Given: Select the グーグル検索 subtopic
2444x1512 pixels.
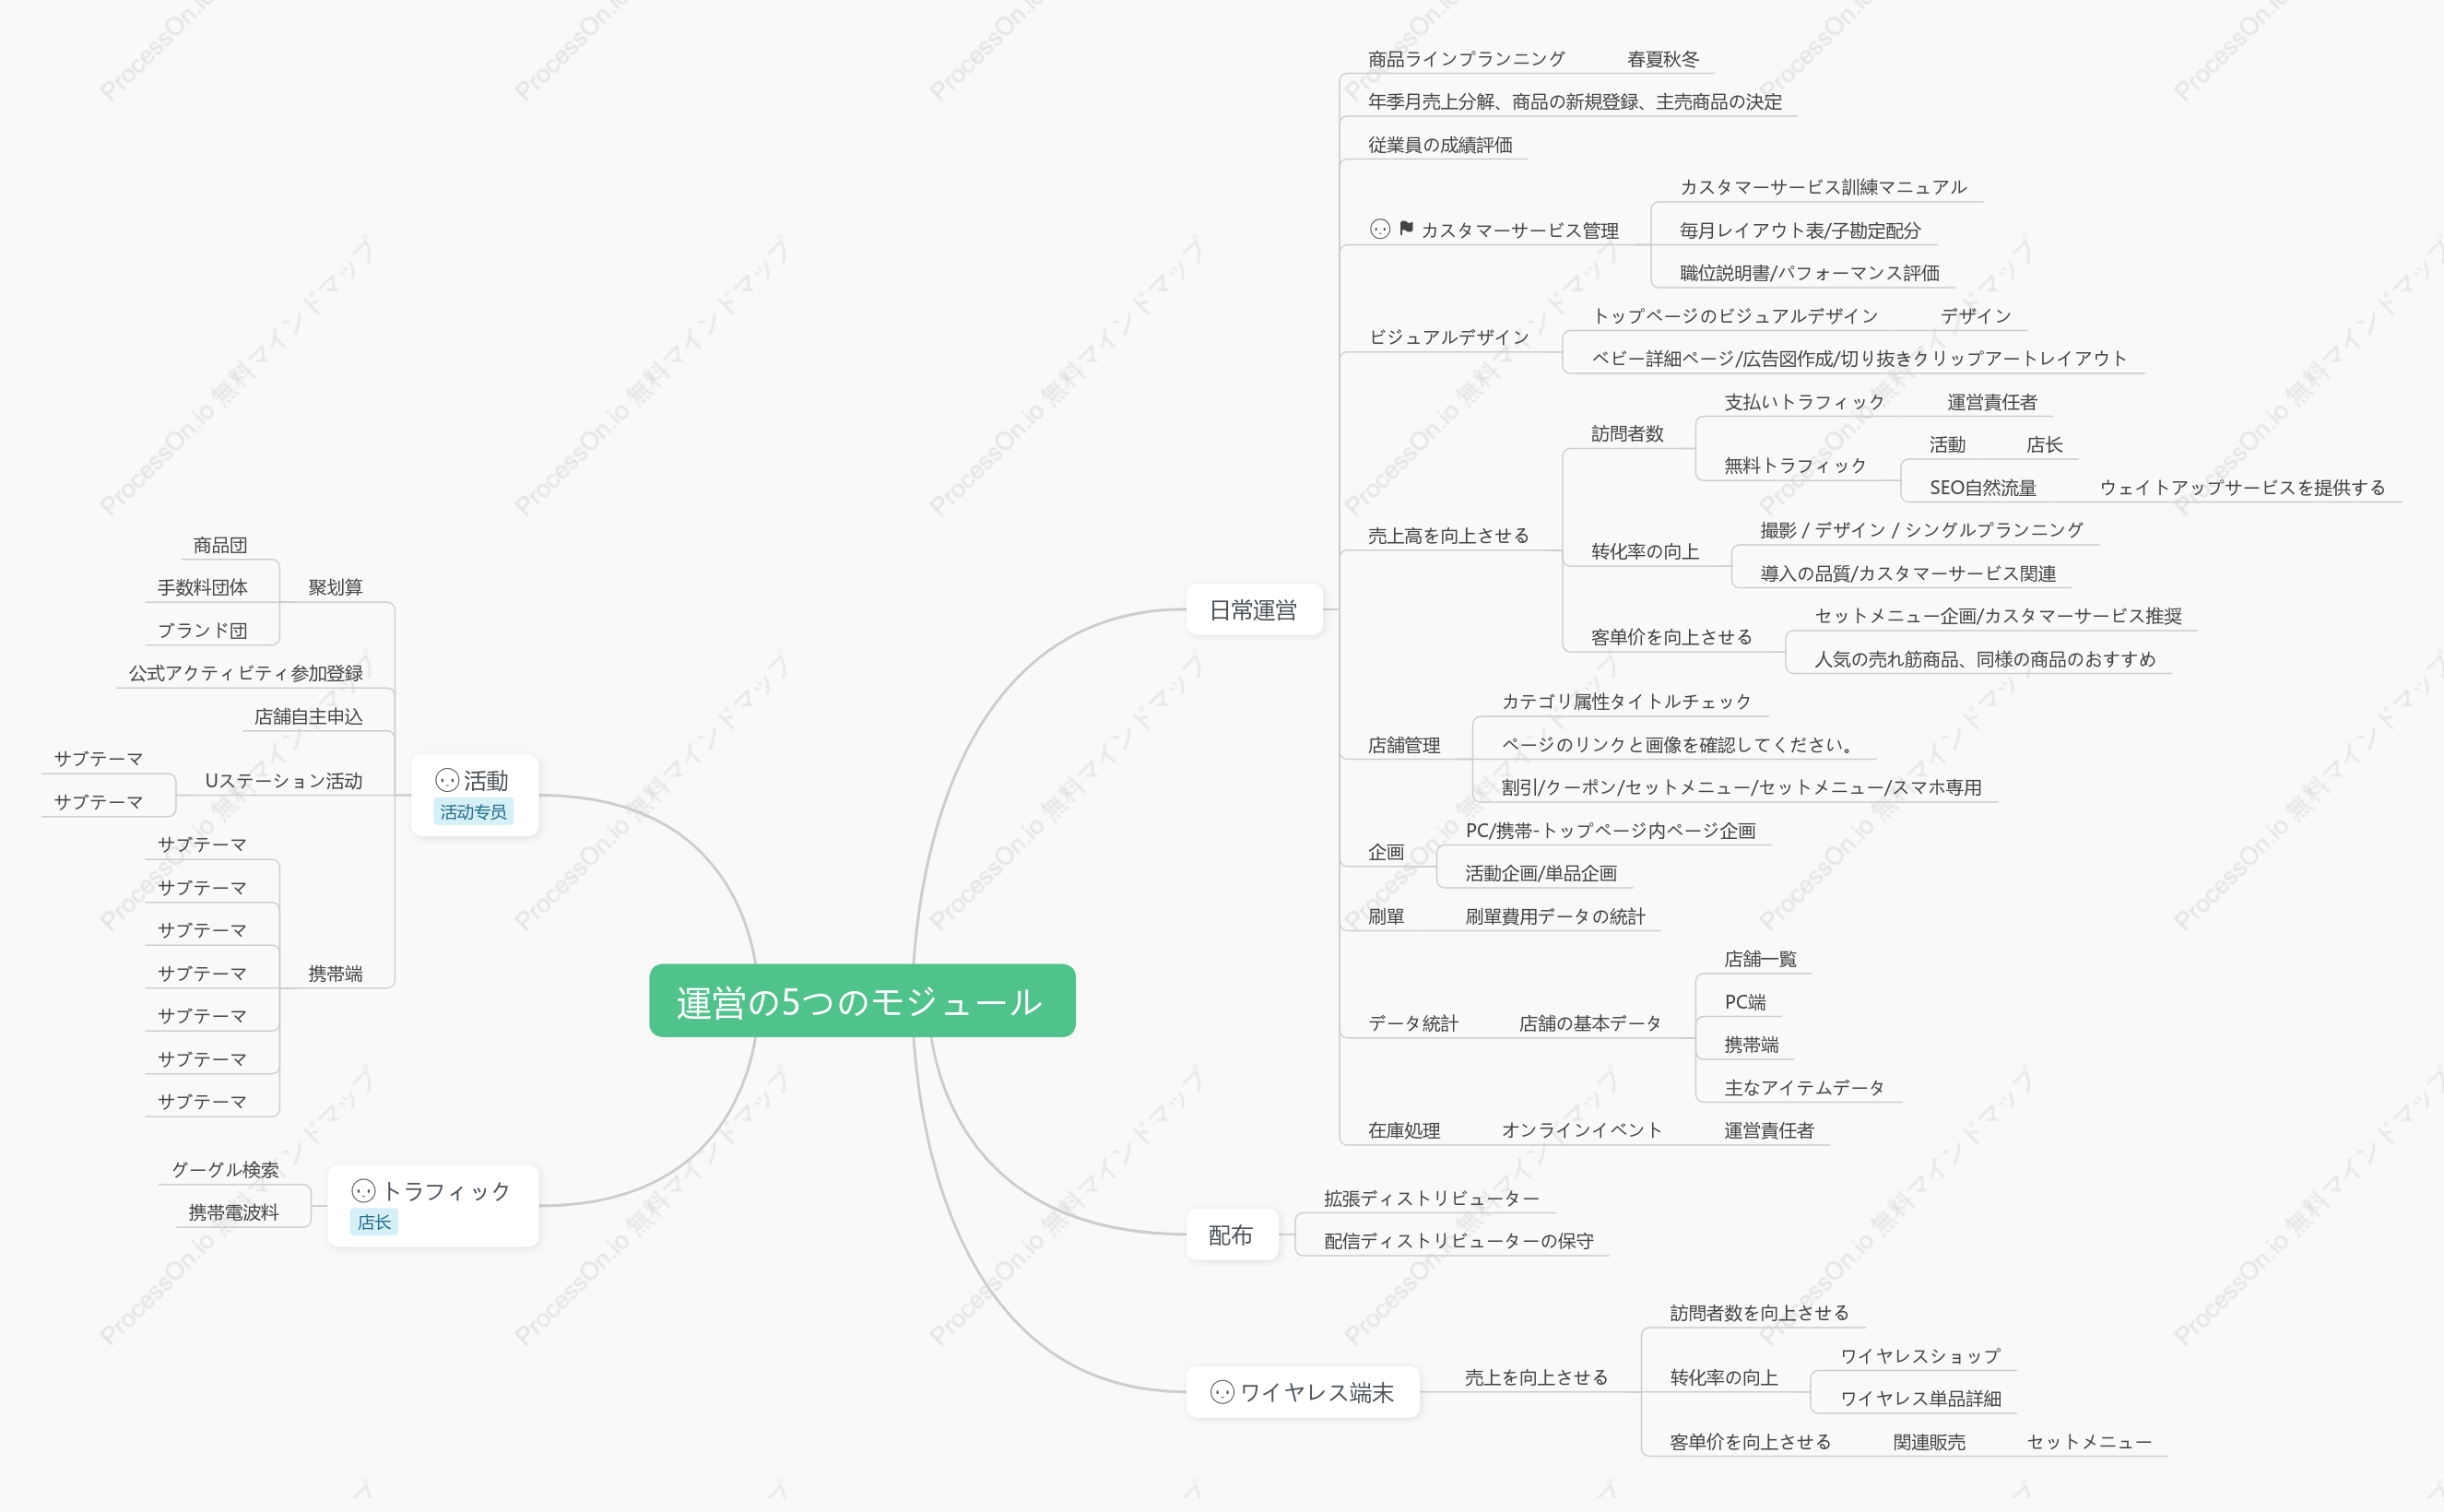Looking at the screenshot, I should [x=224, y=1169].
